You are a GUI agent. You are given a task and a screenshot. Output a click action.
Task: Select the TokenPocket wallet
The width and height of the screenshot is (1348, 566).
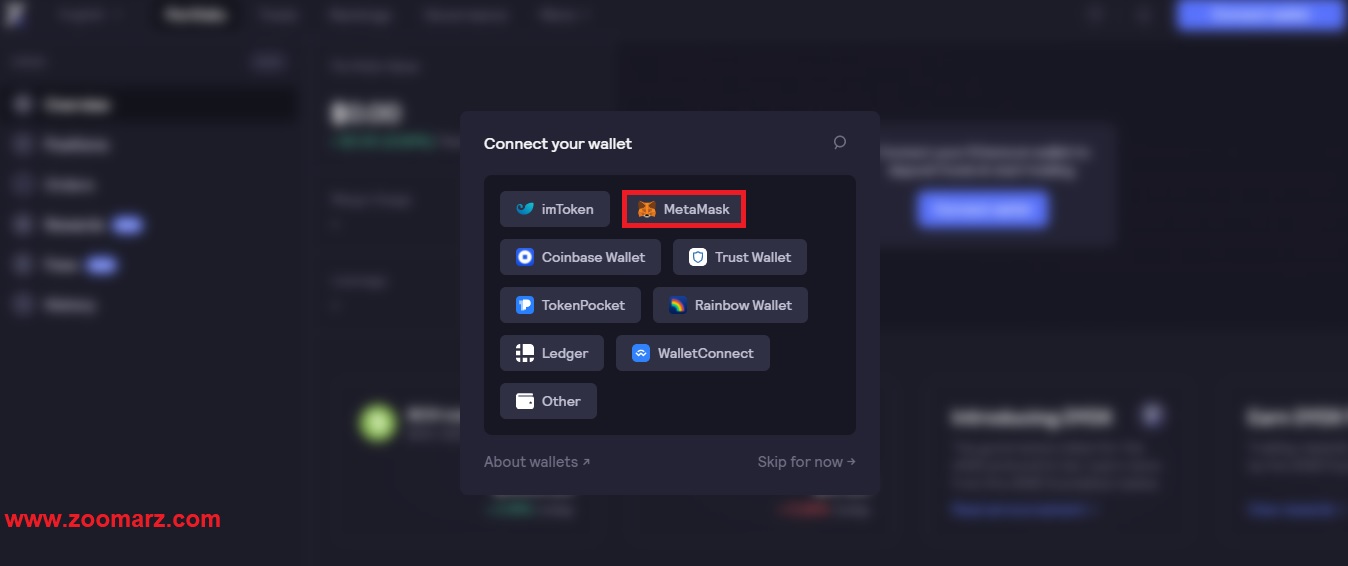[570, 305]
